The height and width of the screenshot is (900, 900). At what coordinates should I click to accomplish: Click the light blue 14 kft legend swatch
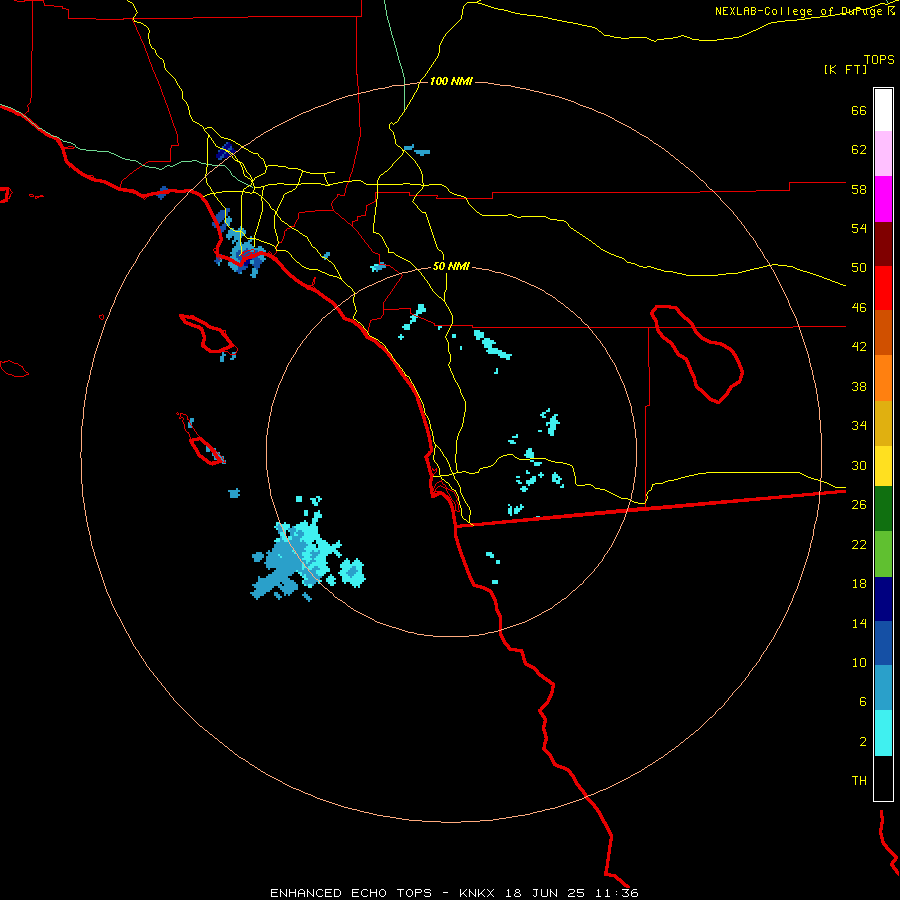coord(883,687)
